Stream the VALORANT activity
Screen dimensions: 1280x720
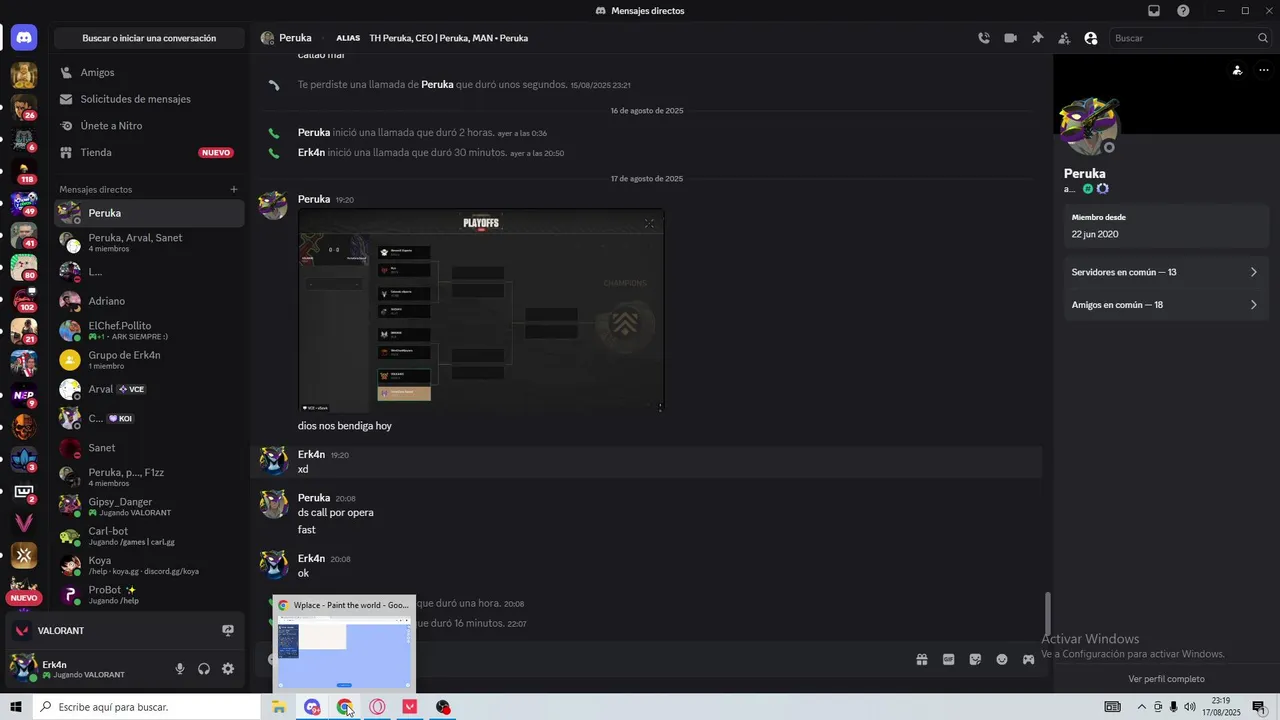[x=228, y=631]
